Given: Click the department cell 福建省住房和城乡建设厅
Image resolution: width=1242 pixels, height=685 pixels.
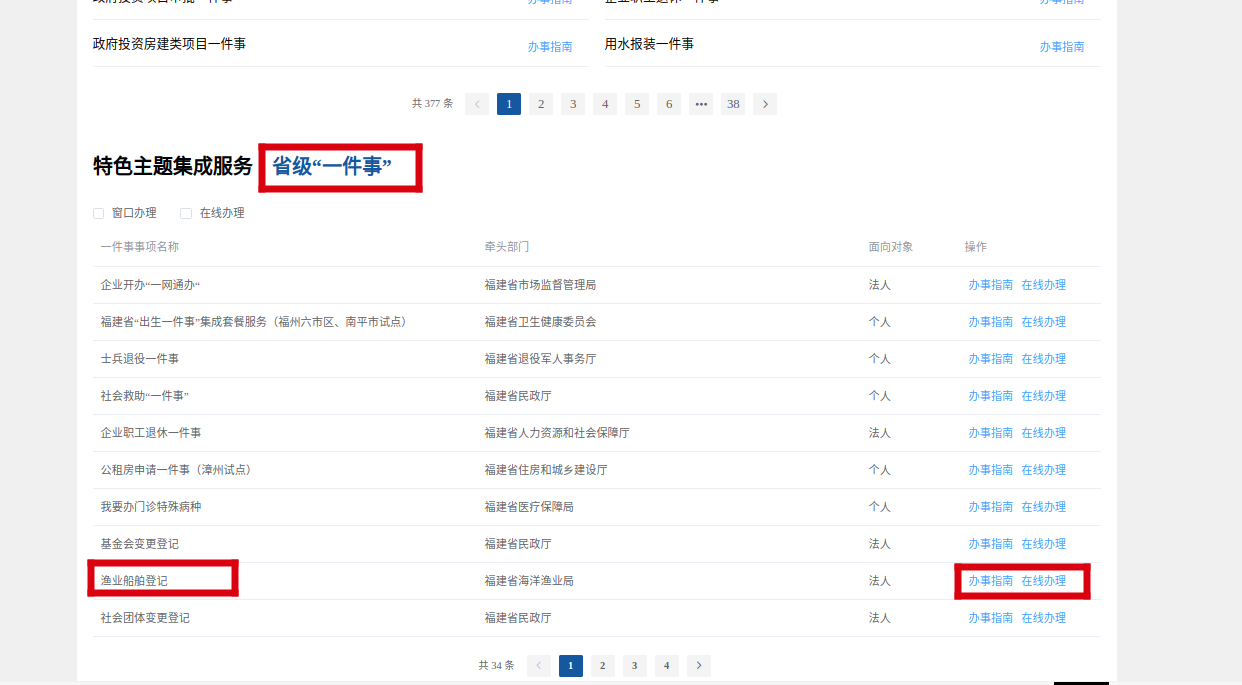Looking at the screenshot, I should tap(546, 470).
